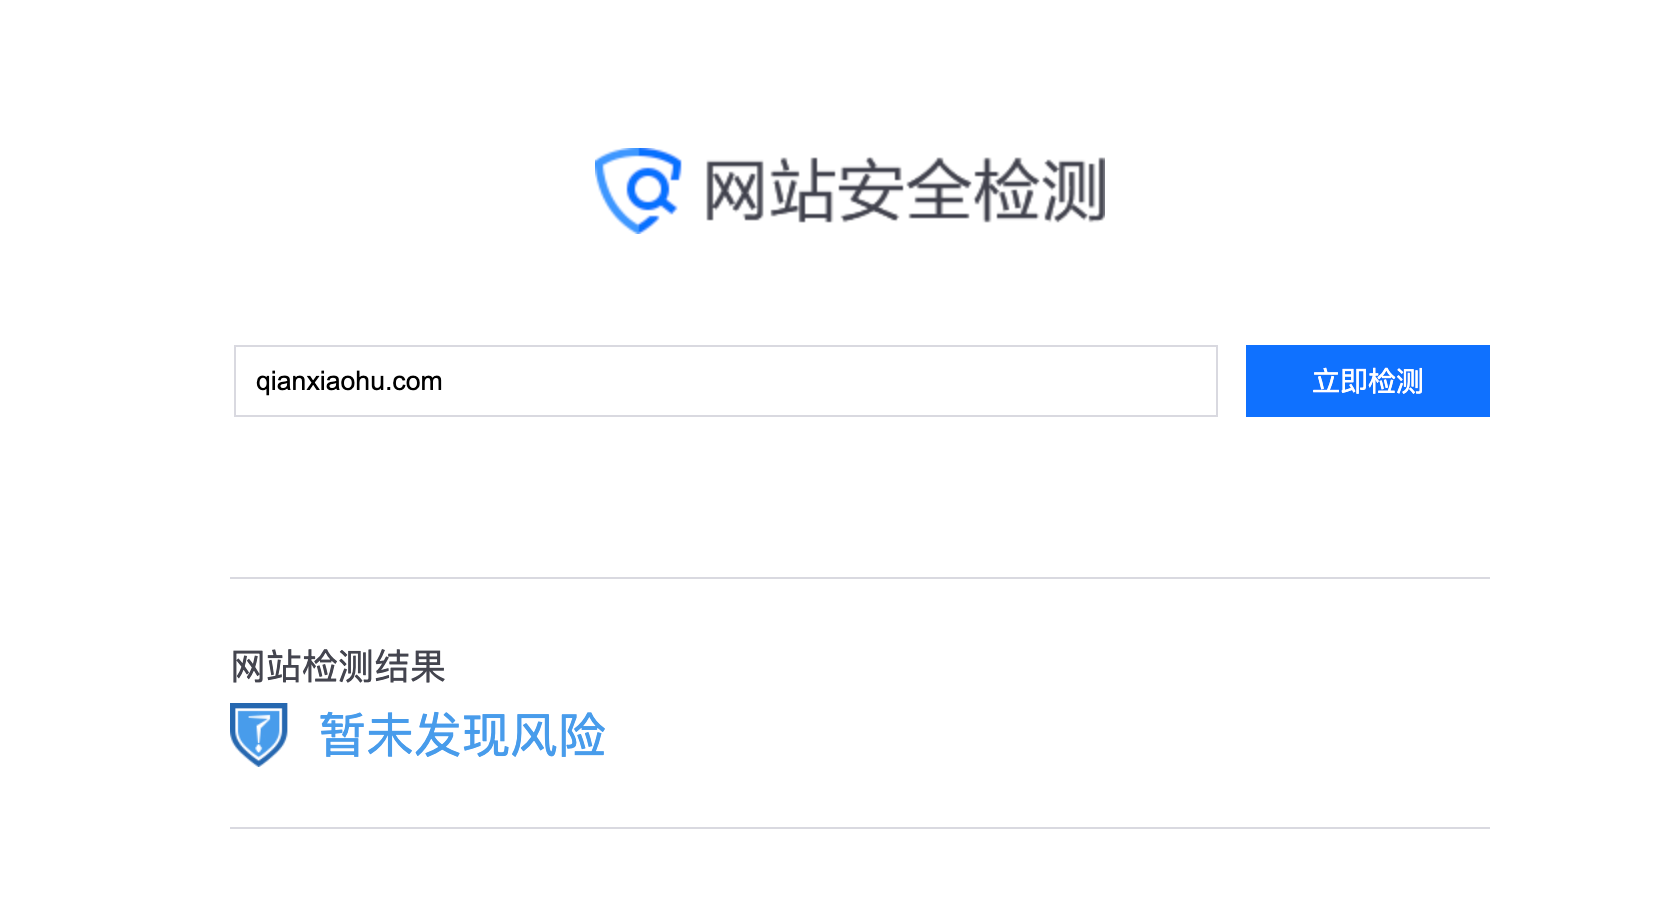The image size is (1674, 918).
Task: Focus the URL input containing qianxiaohu.com
Action: coord(726,381)
